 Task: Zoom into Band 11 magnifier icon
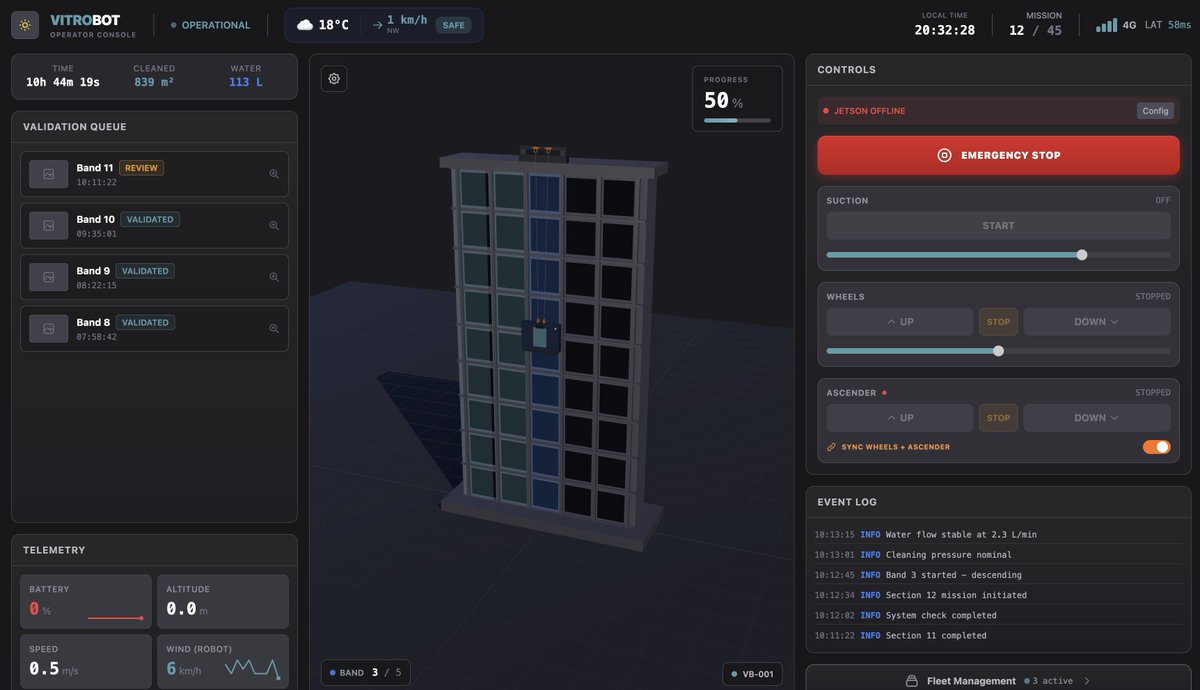[274, 174]
